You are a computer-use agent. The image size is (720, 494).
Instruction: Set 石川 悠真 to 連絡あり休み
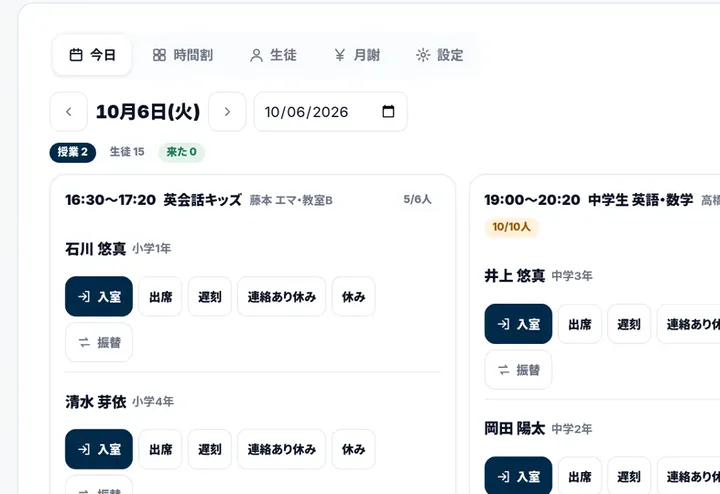pos(281,297)
